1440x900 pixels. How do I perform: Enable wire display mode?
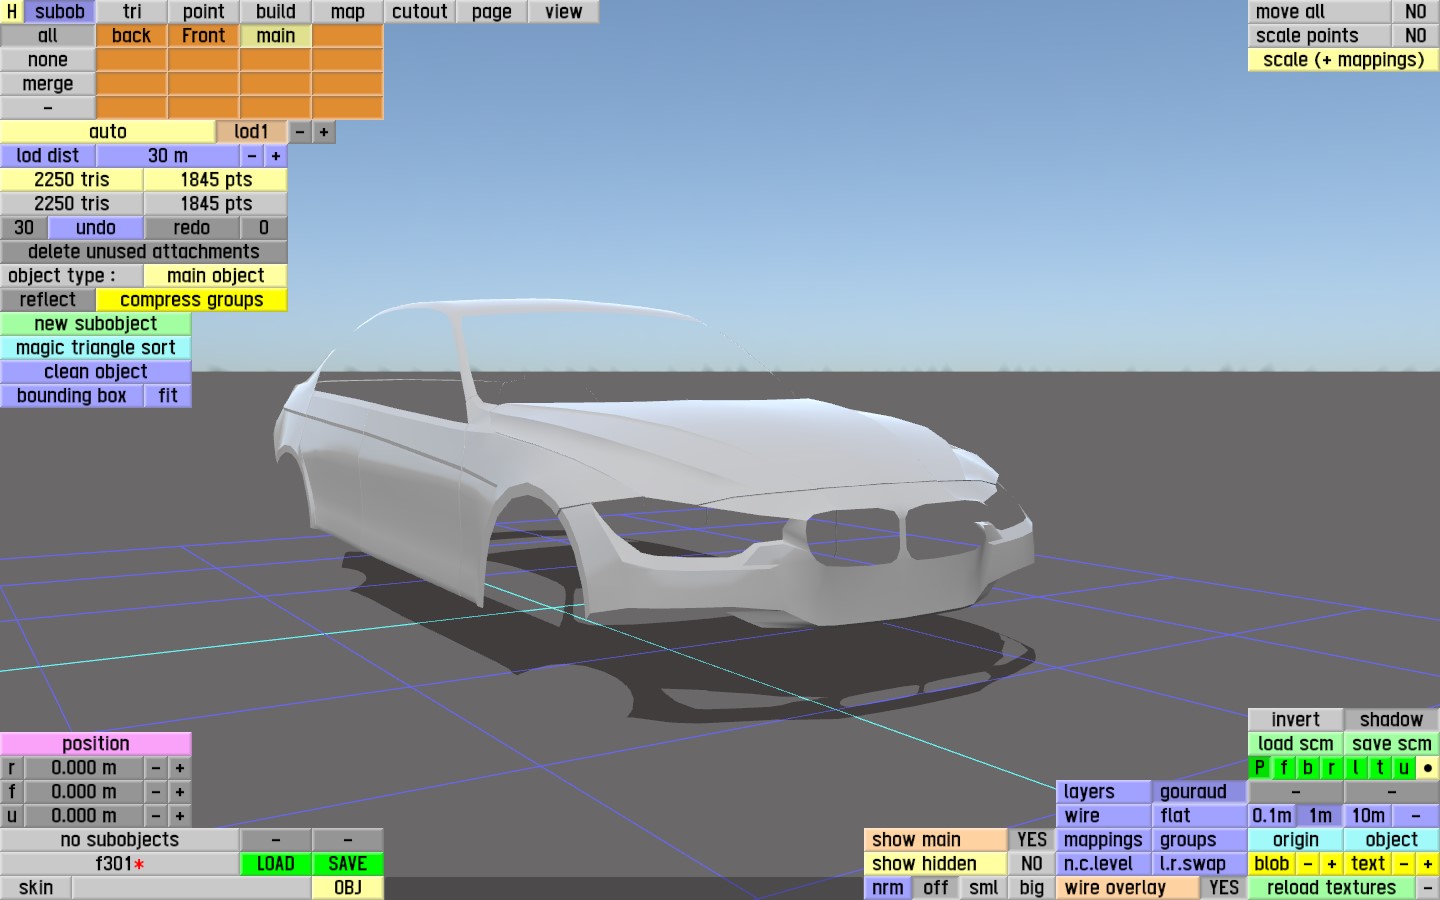[1104, 816]
